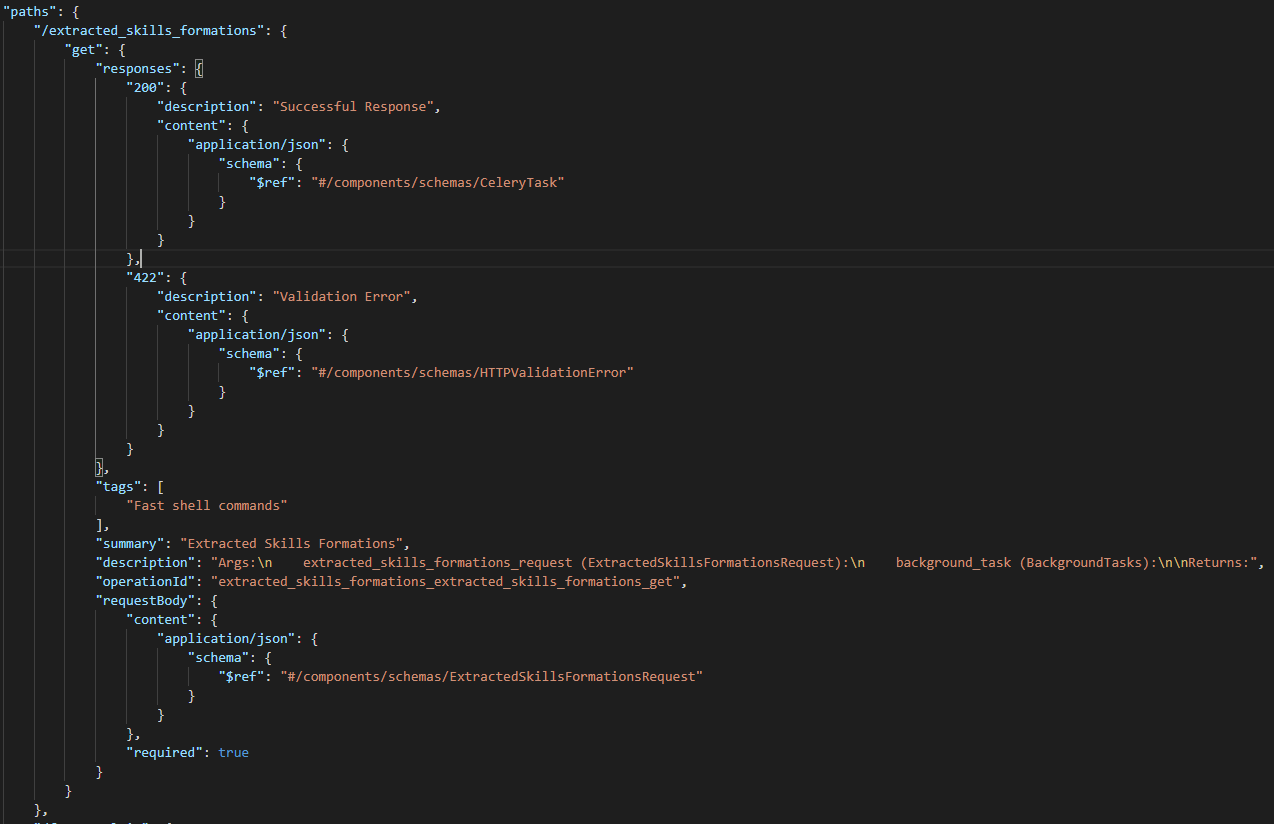Viewport: 1274px width, 824px height.
Task: Click "background_task" in the description string
Action: [x=953, y=562]
